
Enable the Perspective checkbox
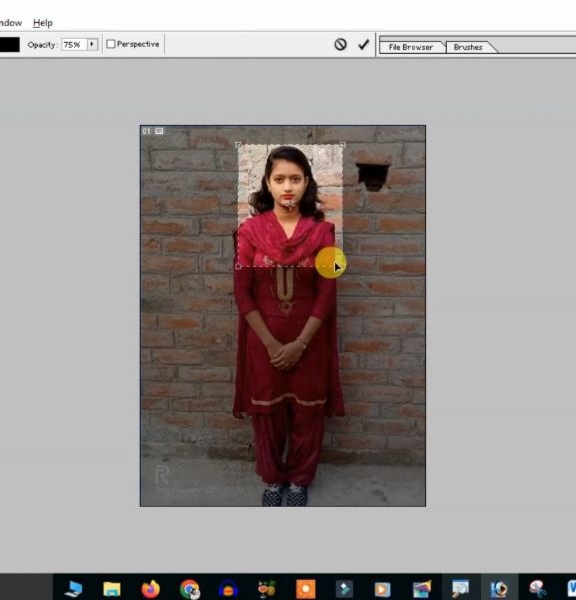pyautogui.click(x=111, y=44)
